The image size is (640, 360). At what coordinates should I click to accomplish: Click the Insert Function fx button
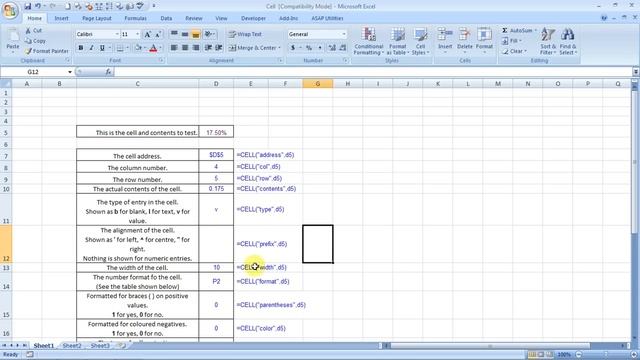(x=108, y=72)
